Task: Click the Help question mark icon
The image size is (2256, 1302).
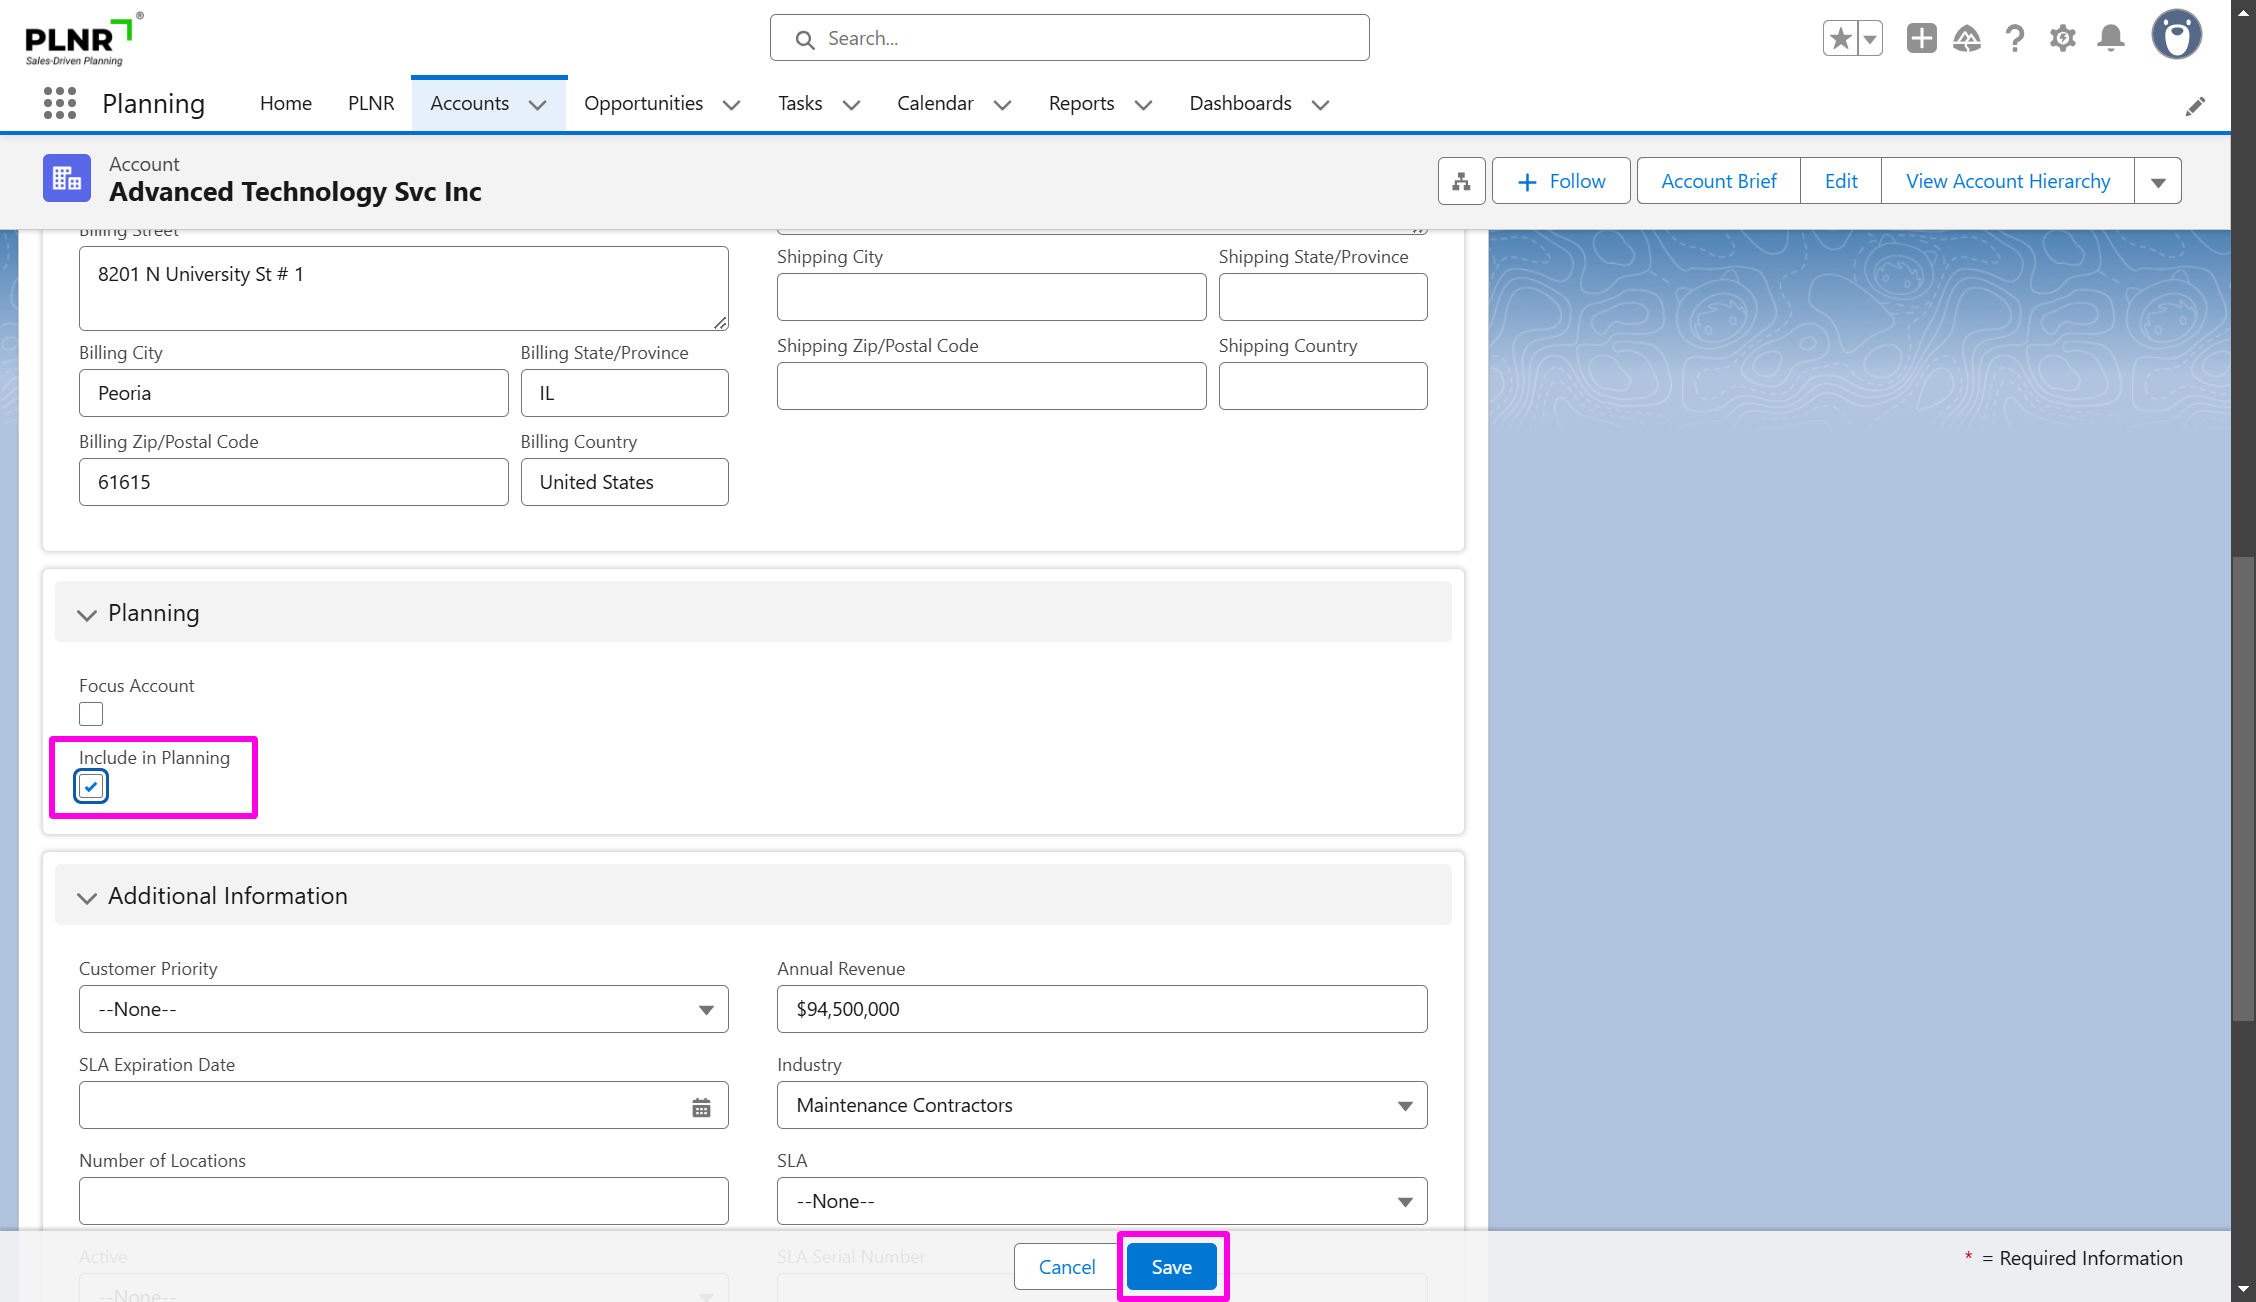Action: pyautogui.click(x=2015, y=39)
